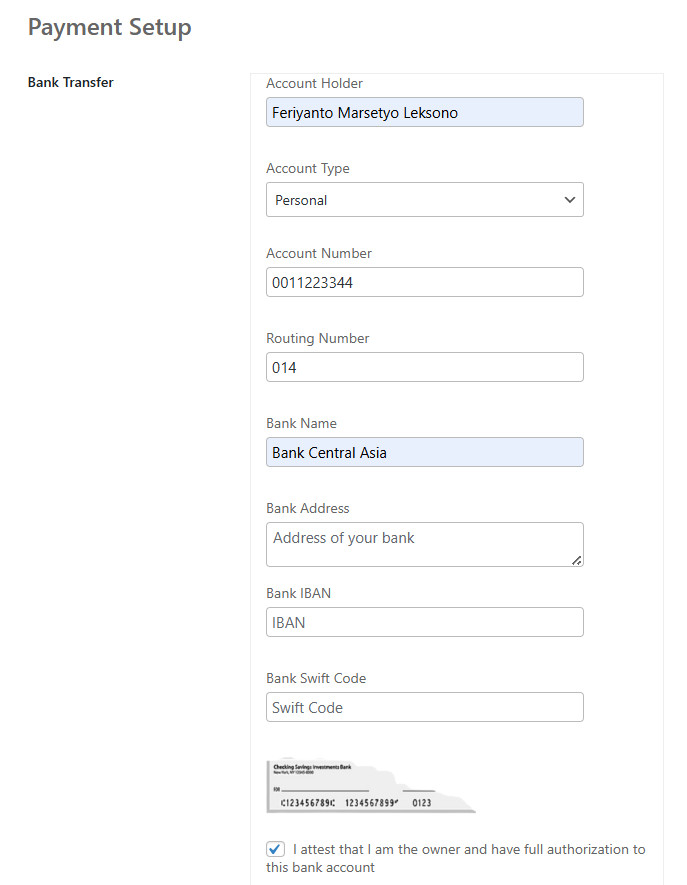Click the Bank Address label
Image resolution: width=687 pixels, height=885 pixels.
pos(308,509)
